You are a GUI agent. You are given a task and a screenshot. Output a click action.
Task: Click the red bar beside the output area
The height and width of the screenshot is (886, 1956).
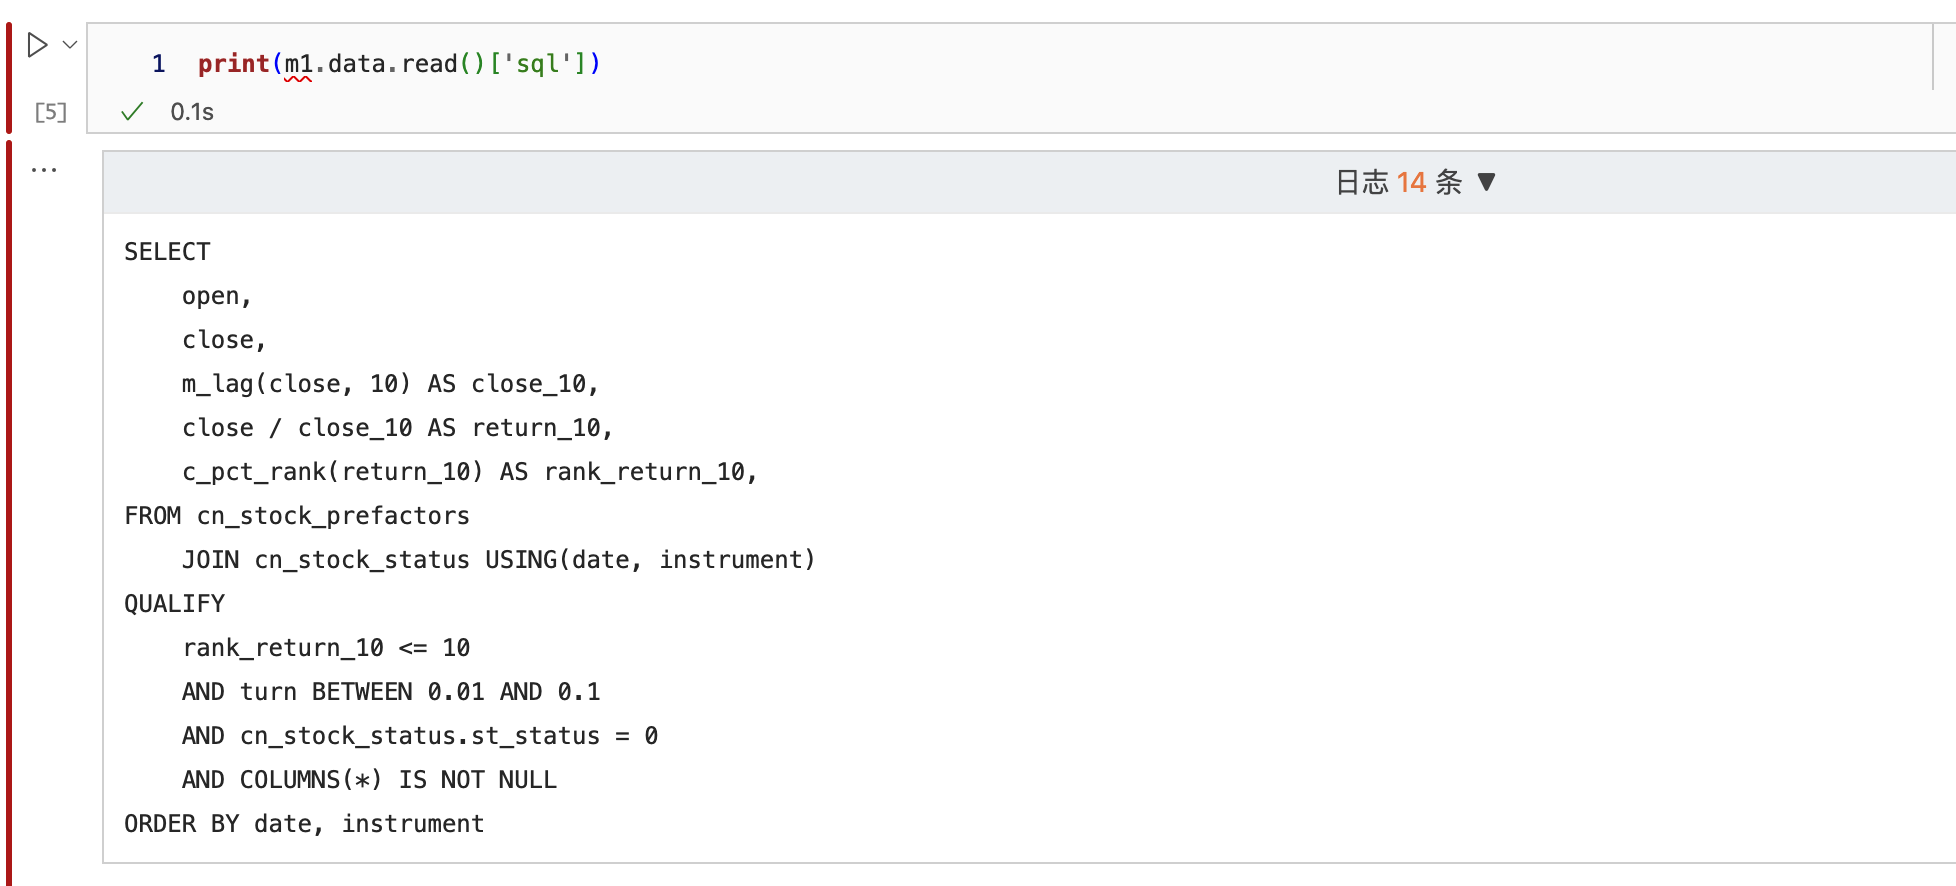click(x=9, y=510)
